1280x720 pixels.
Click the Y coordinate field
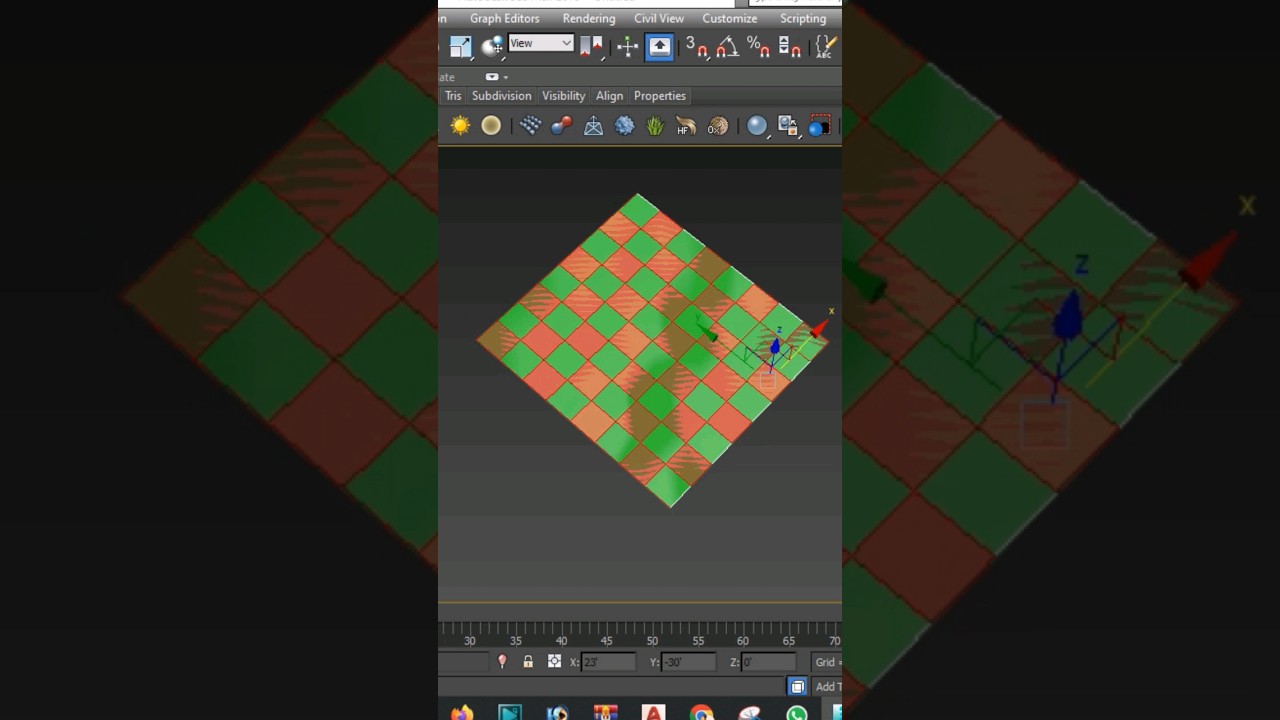[688, 662]
